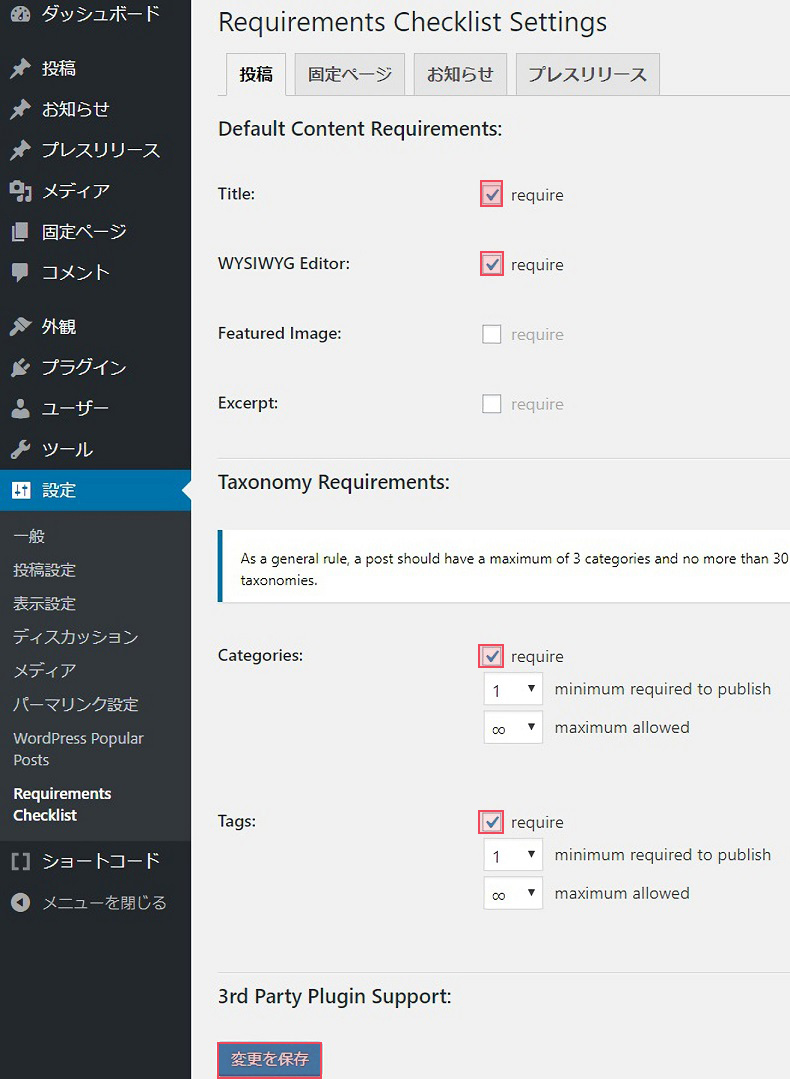Open メディア settings submenu link
The image size is (790, 1079).
(45, 670)
